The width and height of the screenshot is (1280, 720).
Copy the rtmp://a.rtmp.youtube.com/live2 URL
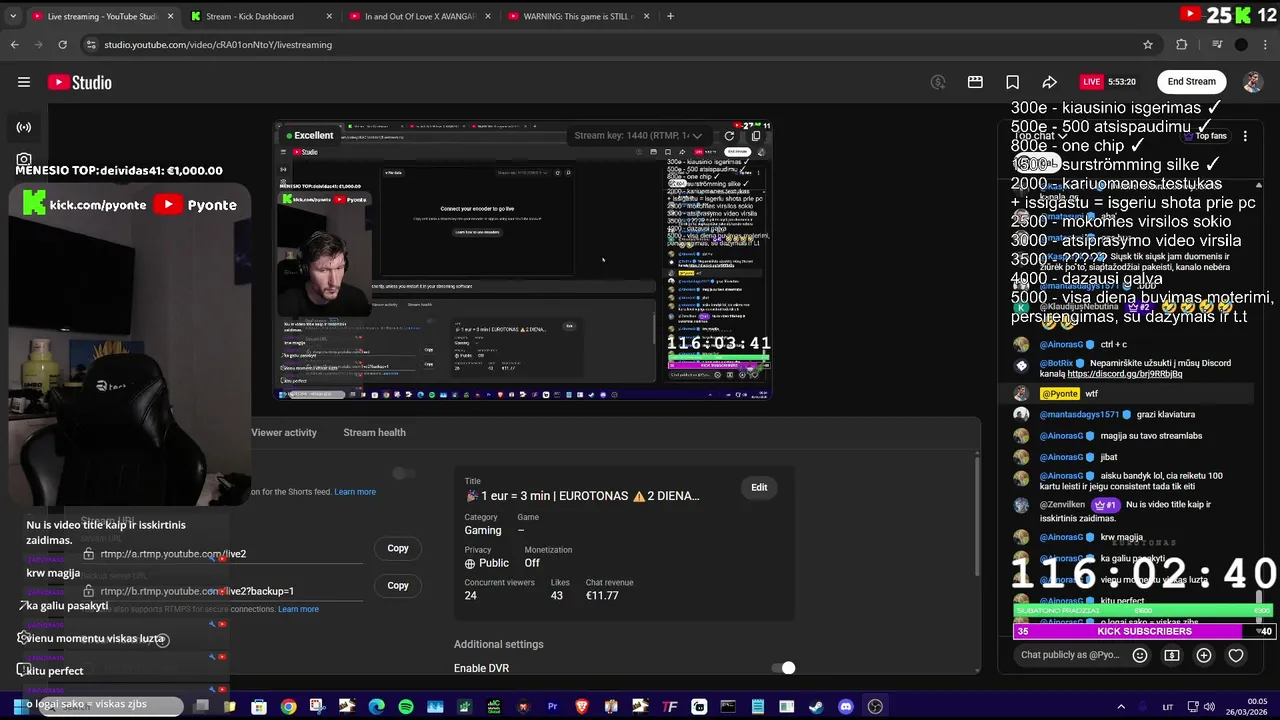click(x=398, y=548)
